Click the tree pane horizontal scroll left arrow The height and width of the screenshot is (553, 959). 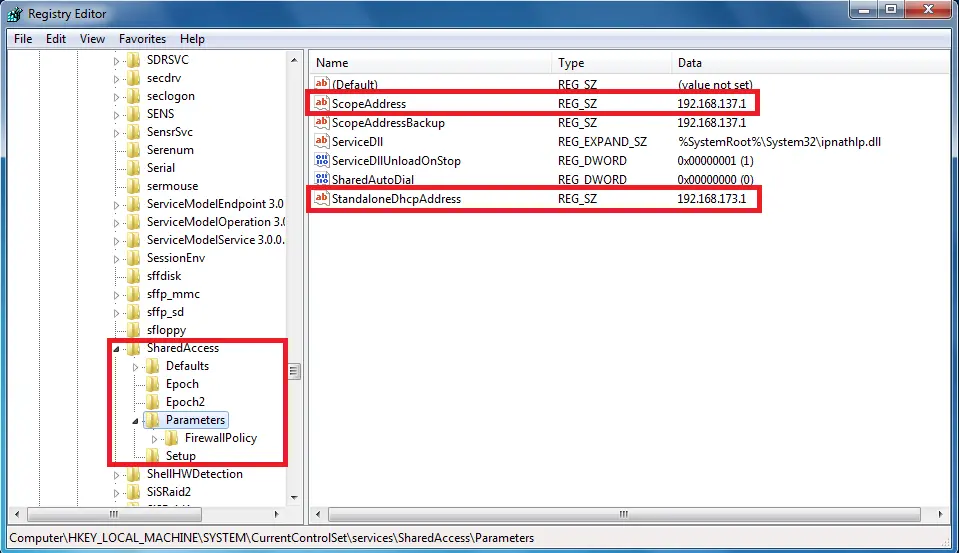point(17,514)
